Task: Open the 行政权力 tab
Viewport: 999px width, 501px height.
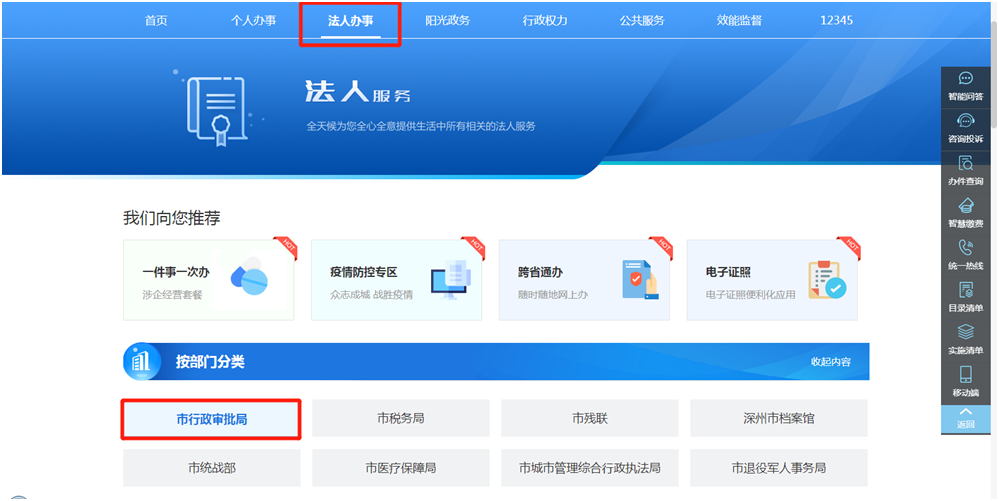Action: (x=545, y=20)
